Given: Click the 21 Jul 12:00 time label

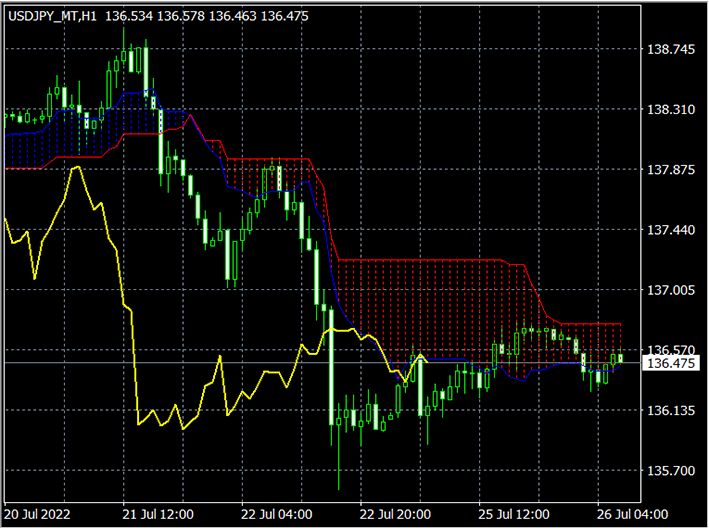Looking at the screenshot, I should pyautogui.click(x=158, y=514).
